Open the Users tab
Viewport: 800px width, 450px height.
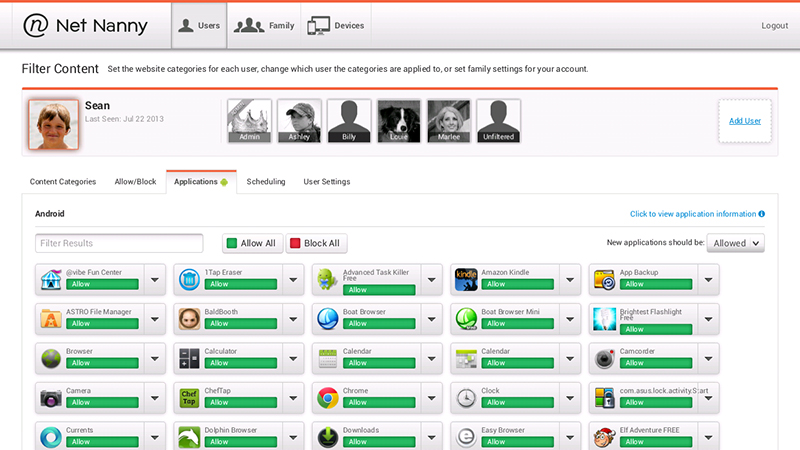[x=199, y=26]
